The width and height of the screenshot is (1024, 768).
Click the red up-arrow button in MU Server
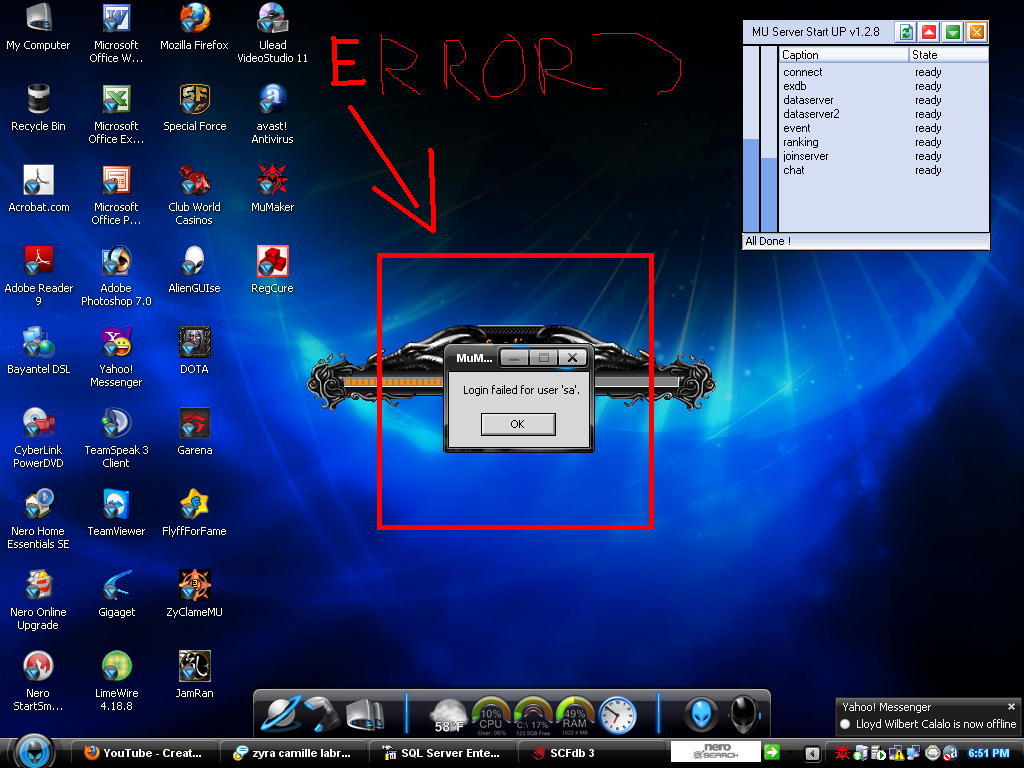tap(929, 32)
